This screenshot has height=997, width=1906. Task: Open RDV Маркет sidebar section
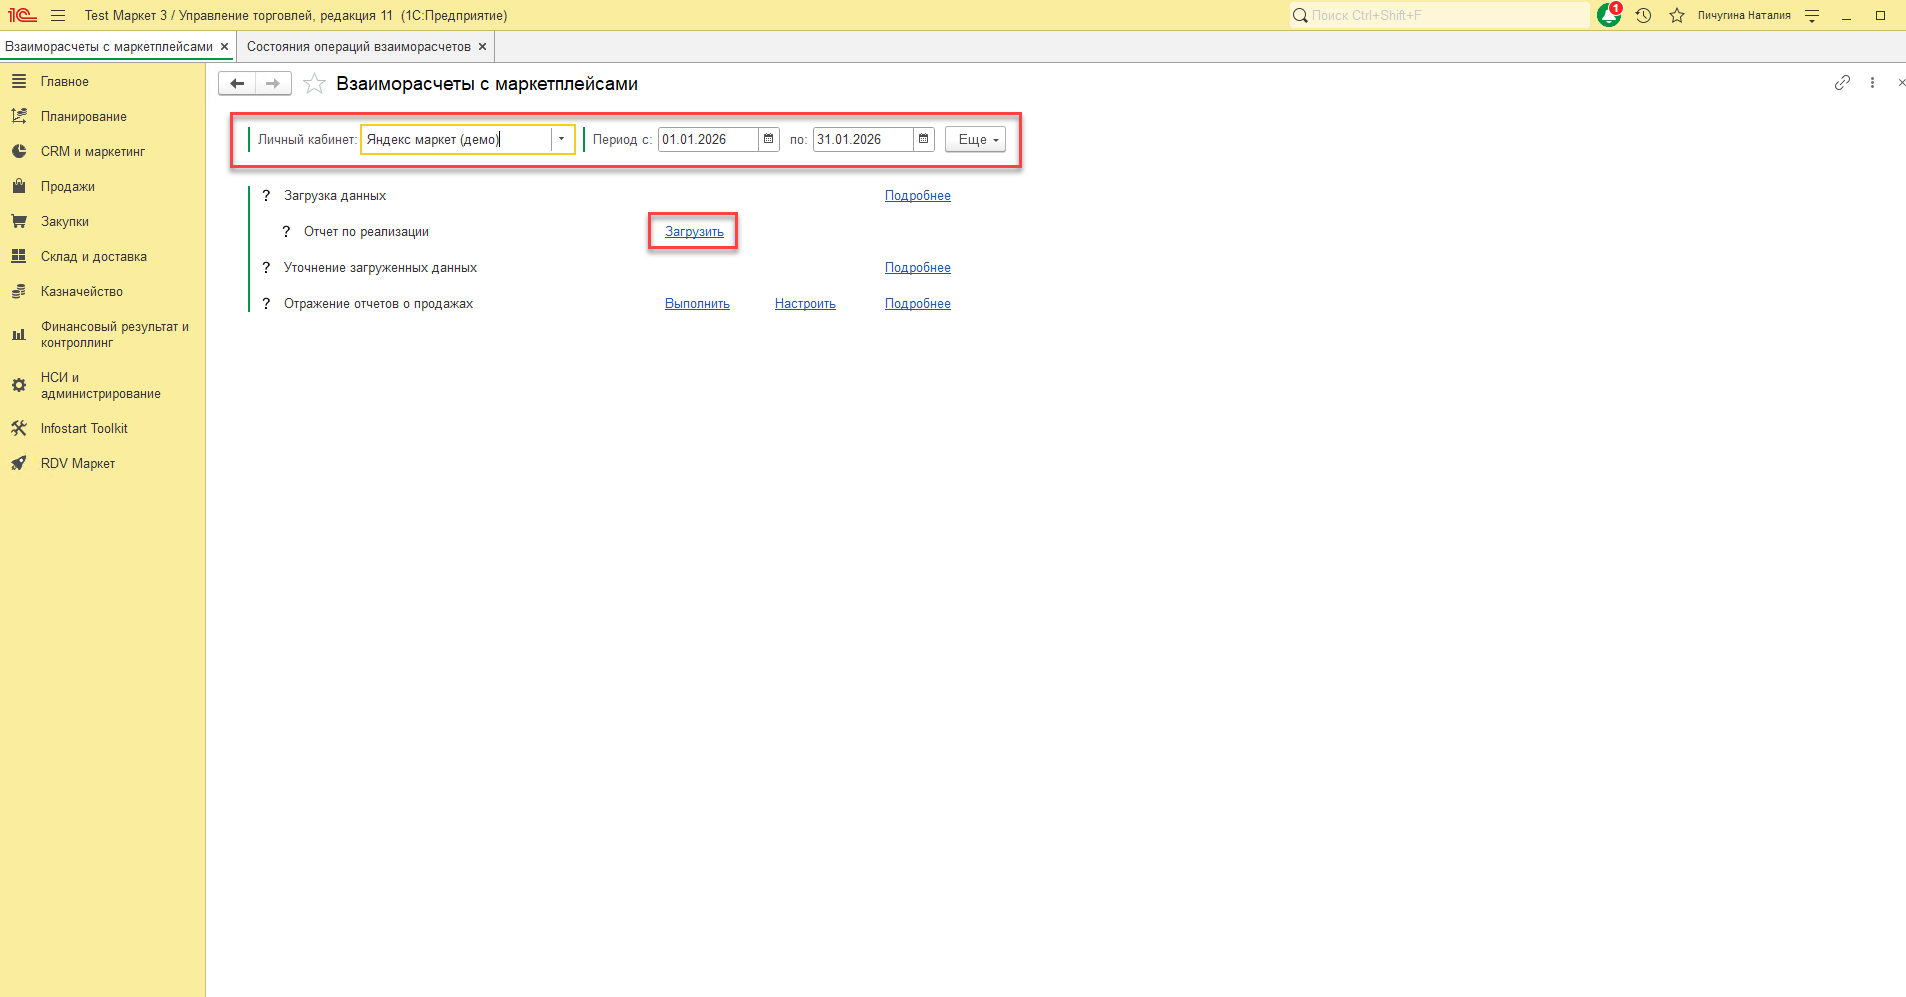point(77,464)
